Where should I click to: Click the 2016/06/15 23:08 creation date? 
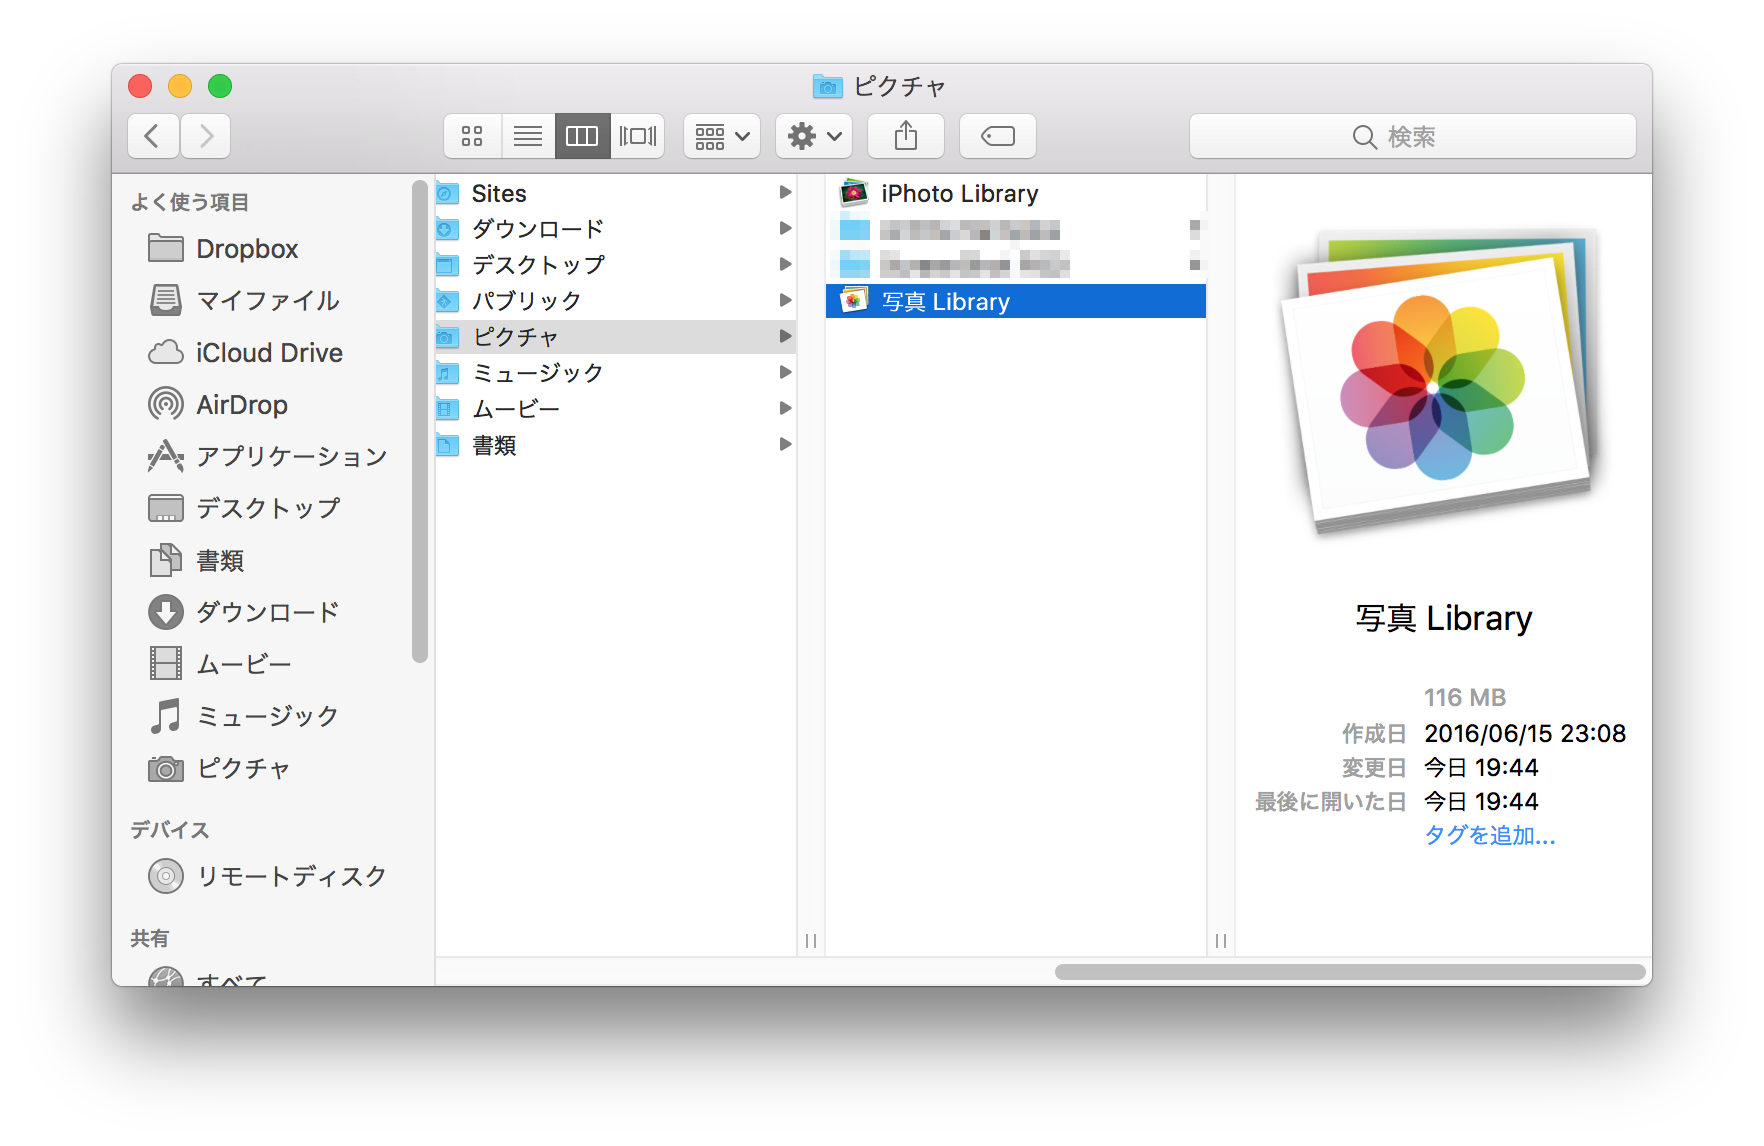1525,733
